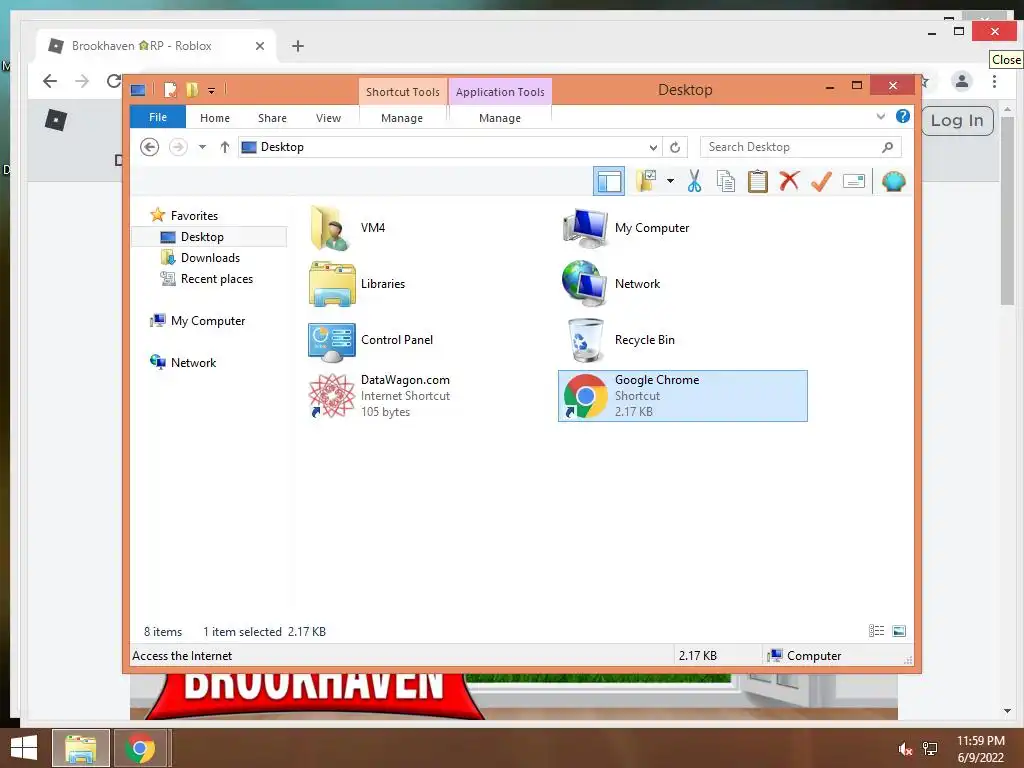
Task: Select the Recycle Bin icon
Action: [x=585, y=340]
